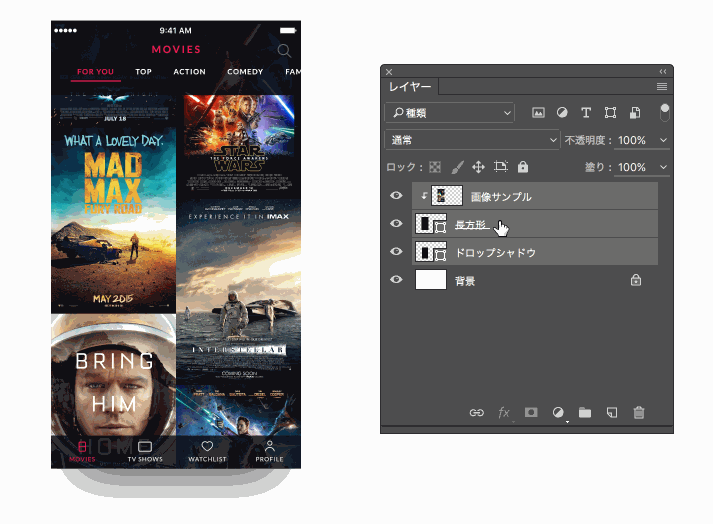Screen dimensions: 713x524
Task: Filter layers by type (T) layers
Action: click(586, 113)
